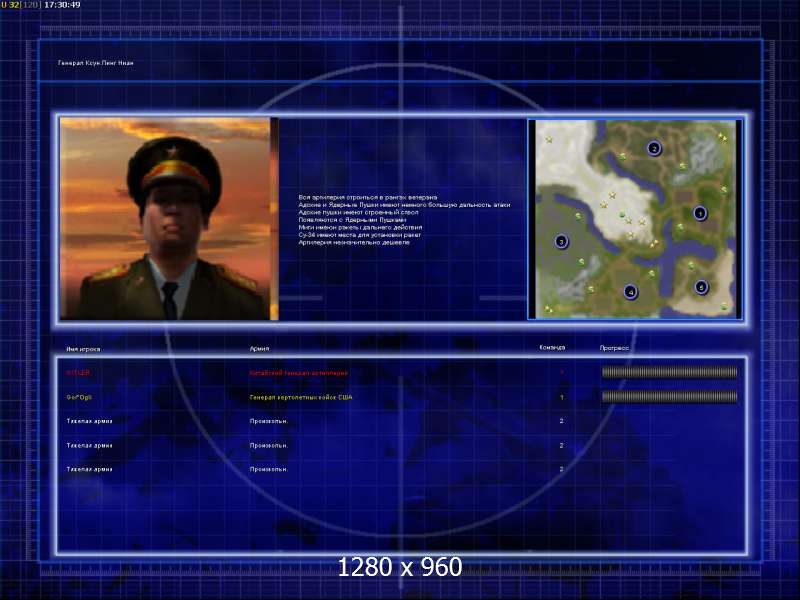Screen dimensions: 800x600
Task: Click the line "Адские пушки имеют строенный ствол"
Action: tap(358, 212)
